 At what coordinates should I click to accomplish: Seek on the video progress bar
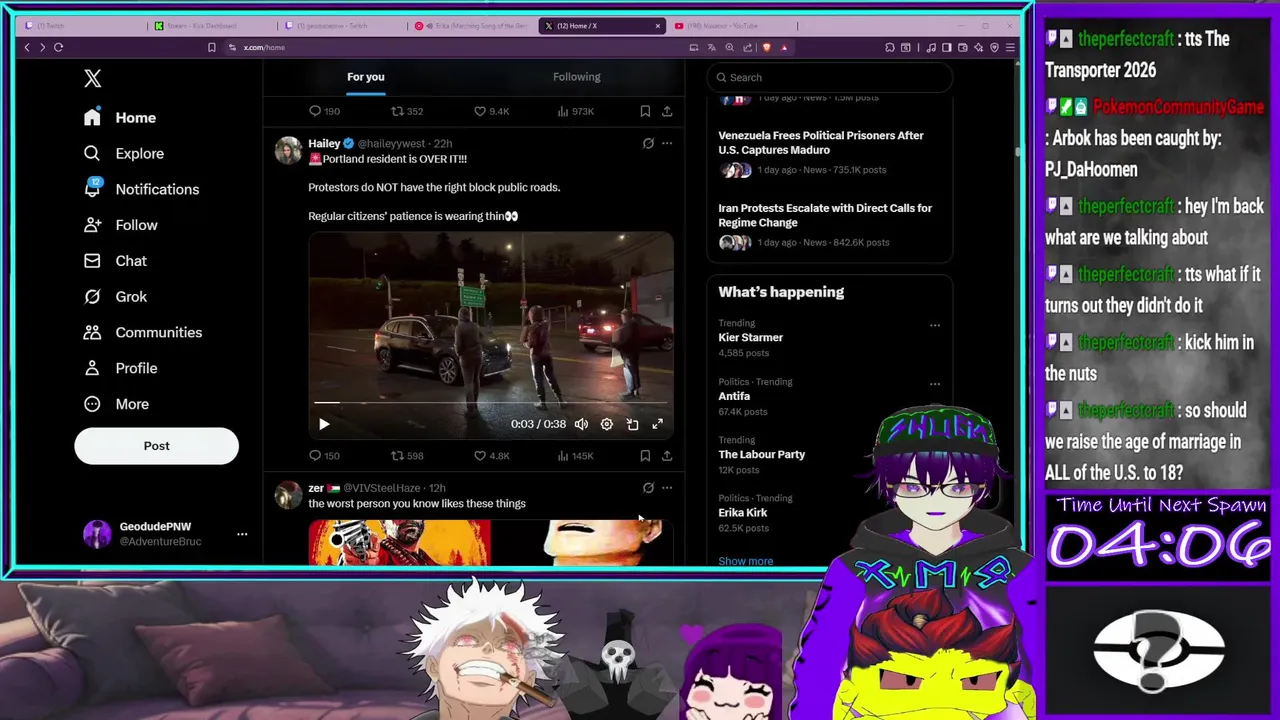(490, 403)
